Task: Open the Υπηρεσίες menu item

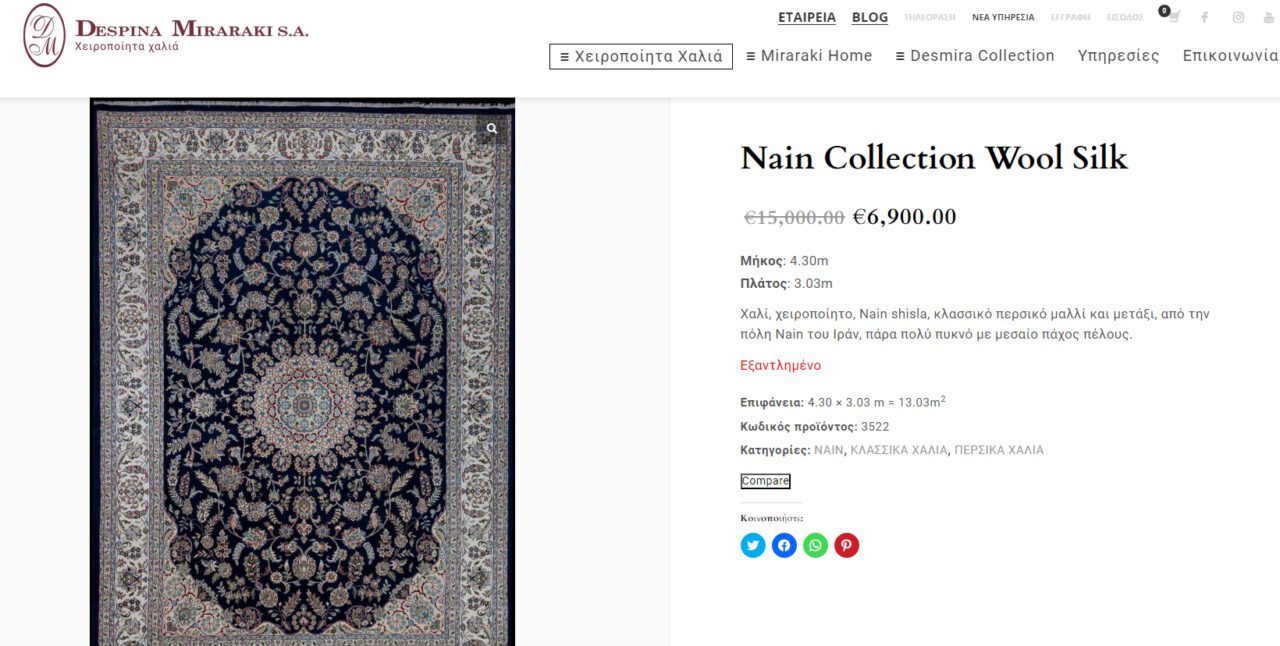Action: 1118,56
